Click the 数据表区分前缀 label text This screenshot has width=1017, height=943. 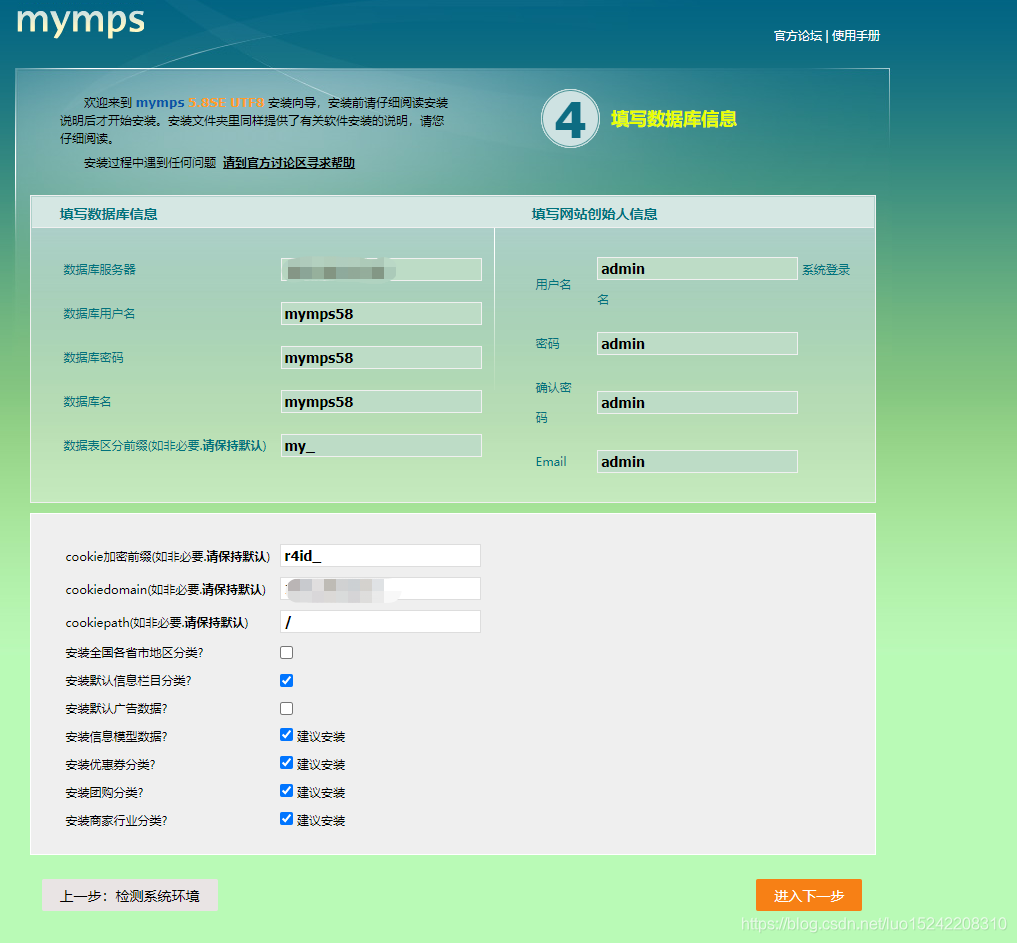[165, 446]
